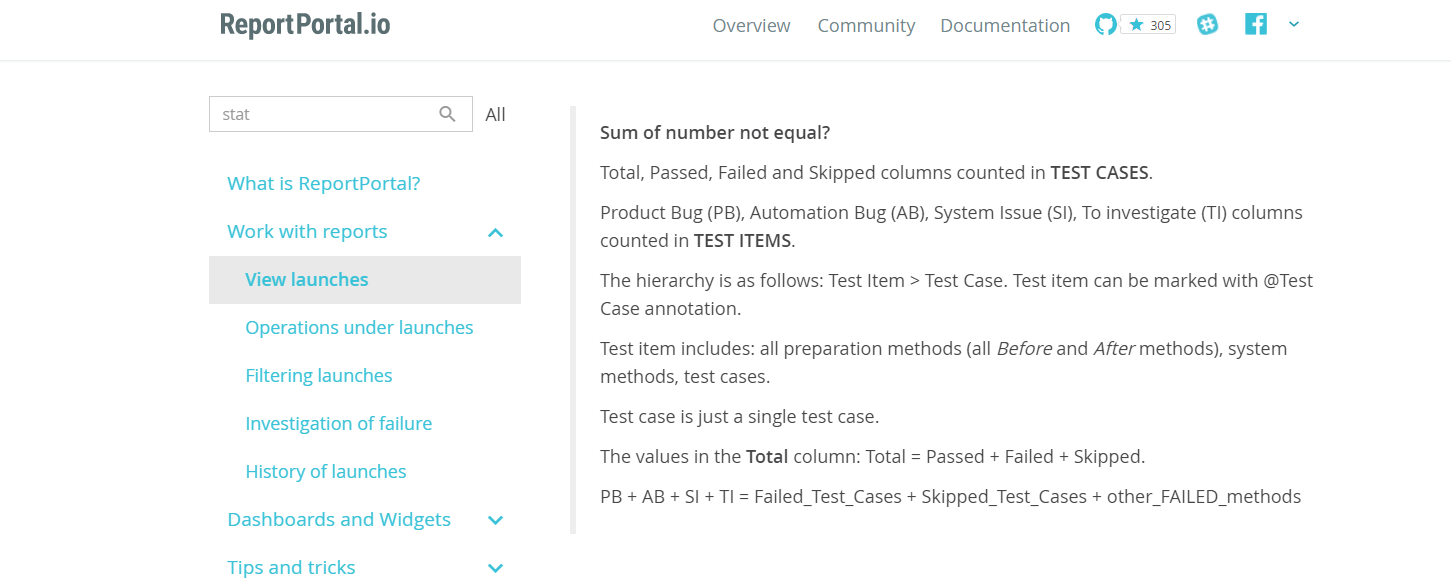Go to the Documentation tab

1004,25
